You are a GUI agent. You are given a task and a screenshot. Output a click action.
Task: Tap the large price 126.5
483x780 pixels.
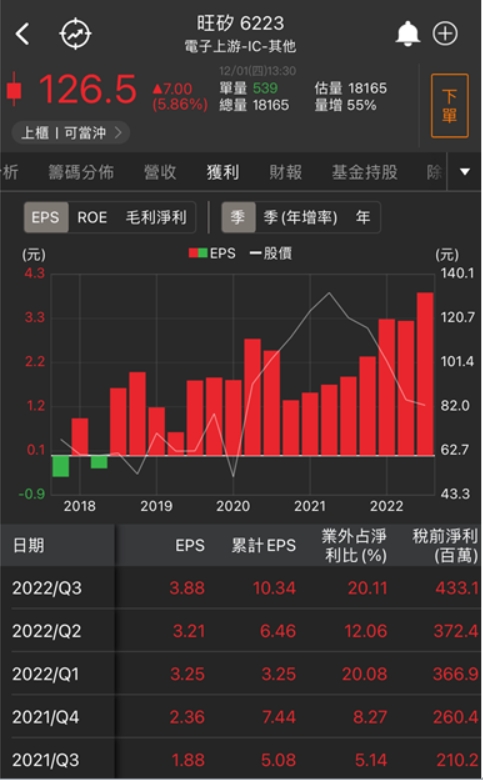(88, 90)
